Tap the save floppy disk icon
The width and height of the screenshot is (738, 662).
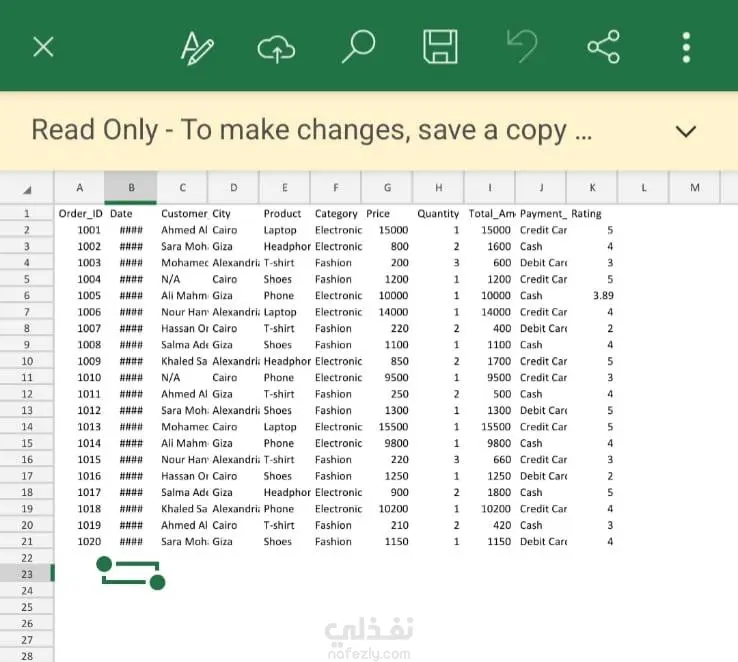click(440, 47)
